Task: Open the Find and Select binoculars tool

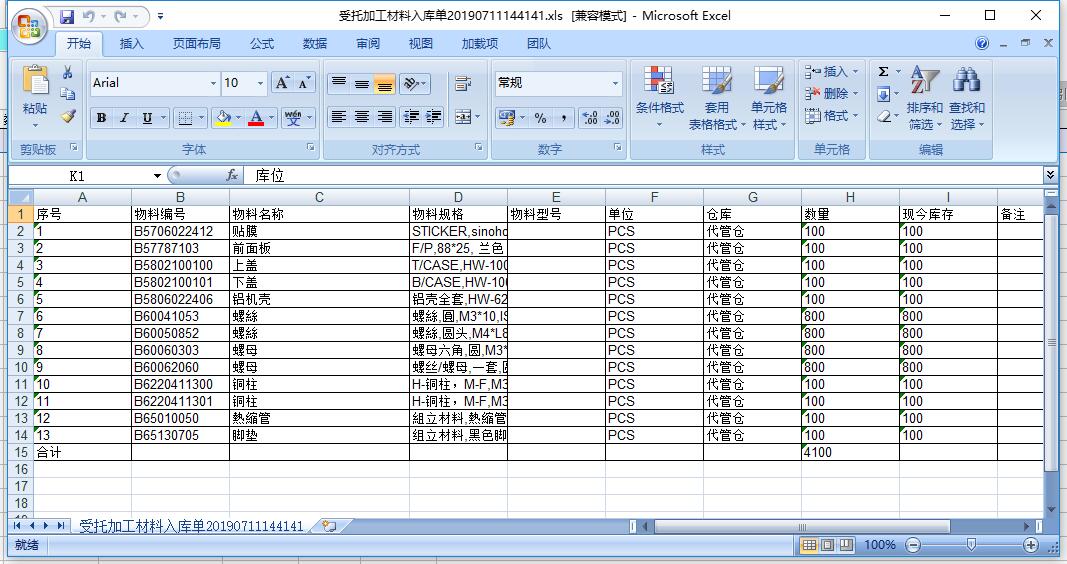Action: [966, 82]
